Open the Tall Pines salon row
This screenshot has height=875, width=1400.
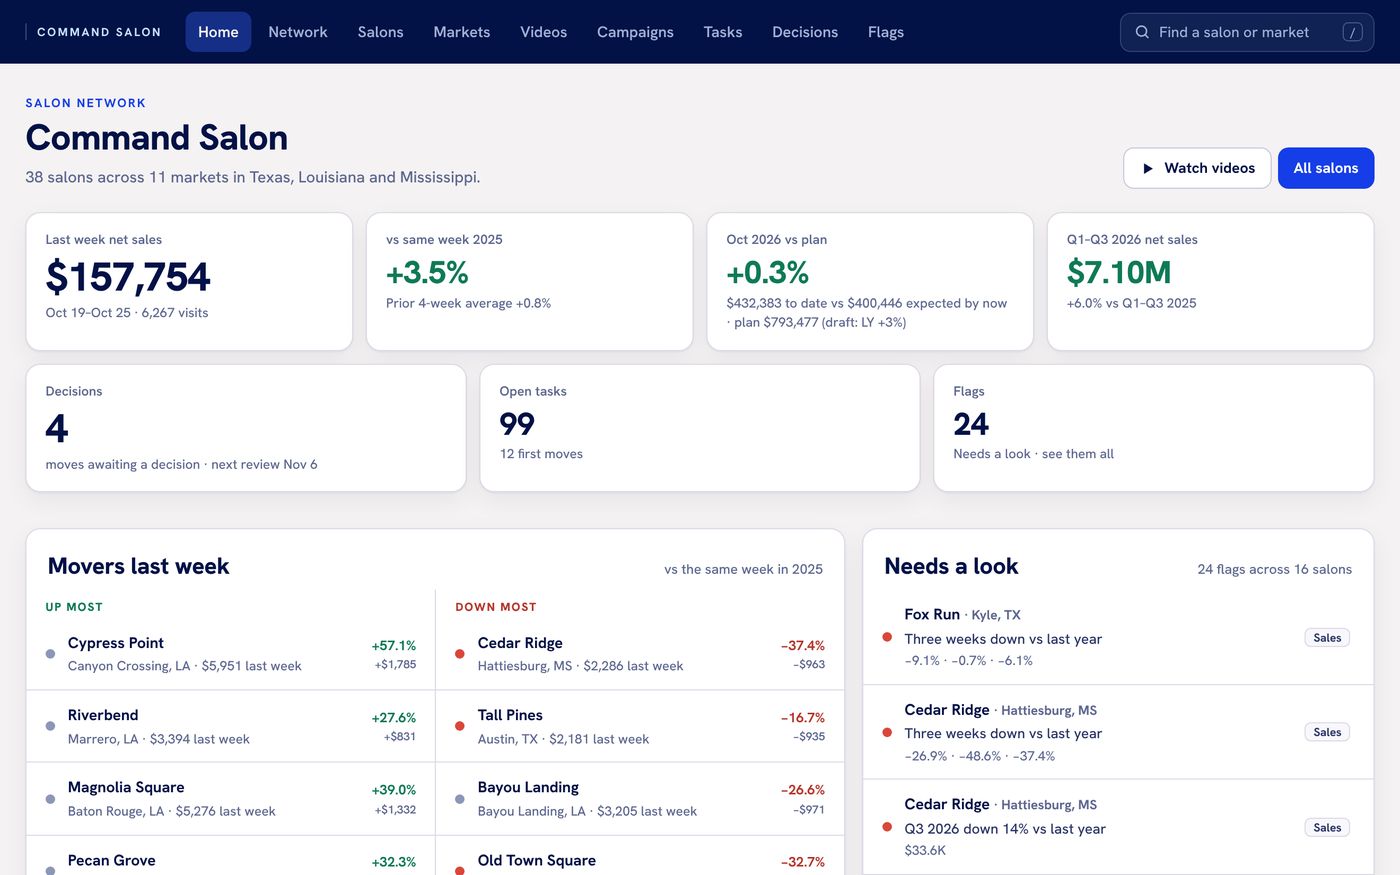pyautogui.click(x=640, y=726)
